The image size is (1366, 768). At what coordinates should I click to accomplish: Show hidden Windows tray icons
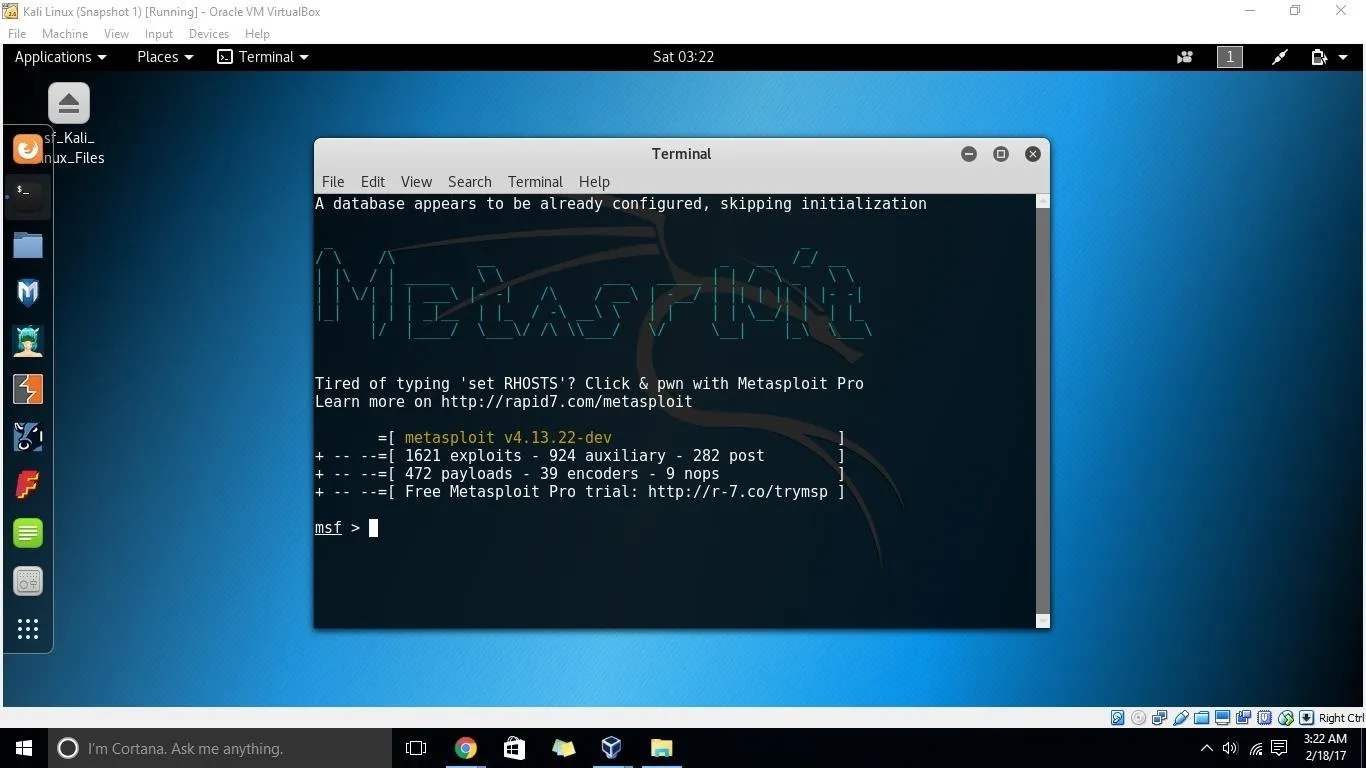tap(1206, 748)
